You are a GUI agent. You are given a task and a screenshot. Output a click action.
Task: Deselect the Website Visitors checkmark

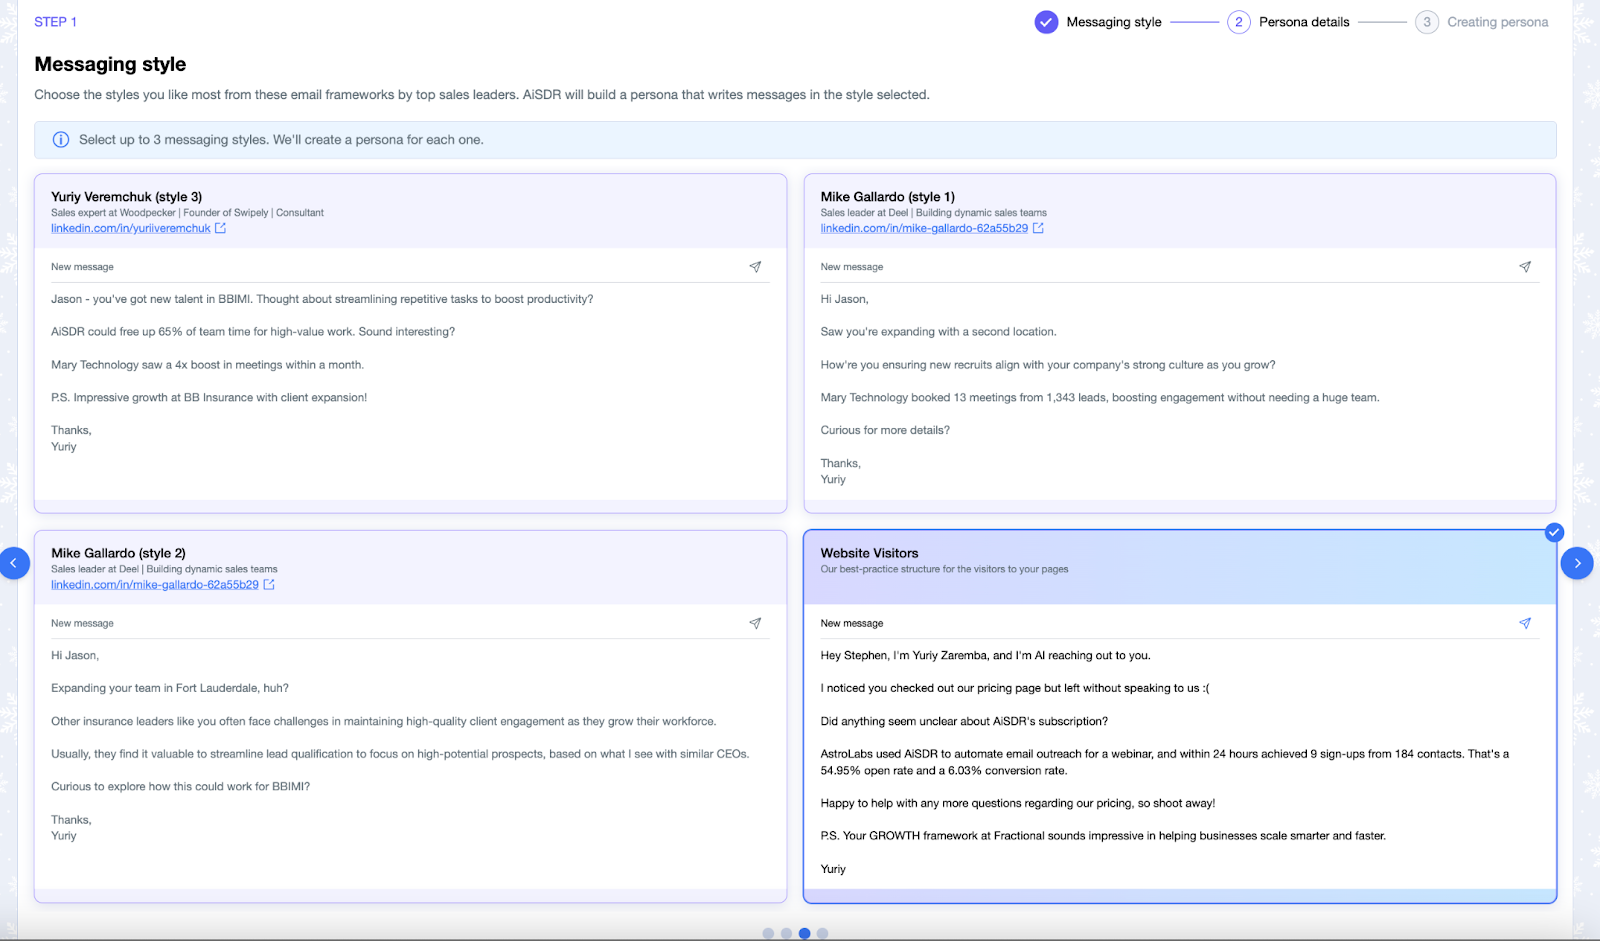(1554, 532)
